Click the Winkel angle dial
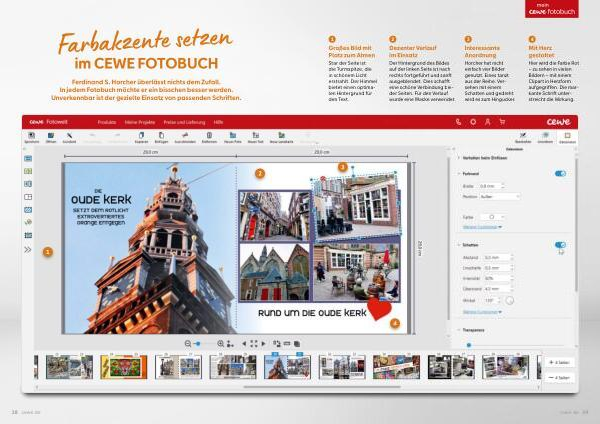The image size is (600, 424). 509,301
